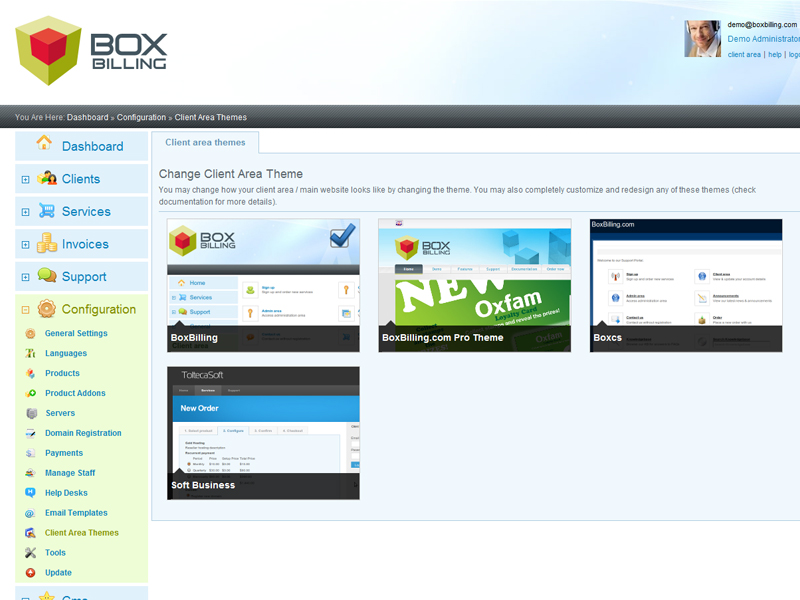Image resolution: width=800 pixels, height=600 pixels.
Task: Expand the Clients menu section
Action: (x=26, y=180)
